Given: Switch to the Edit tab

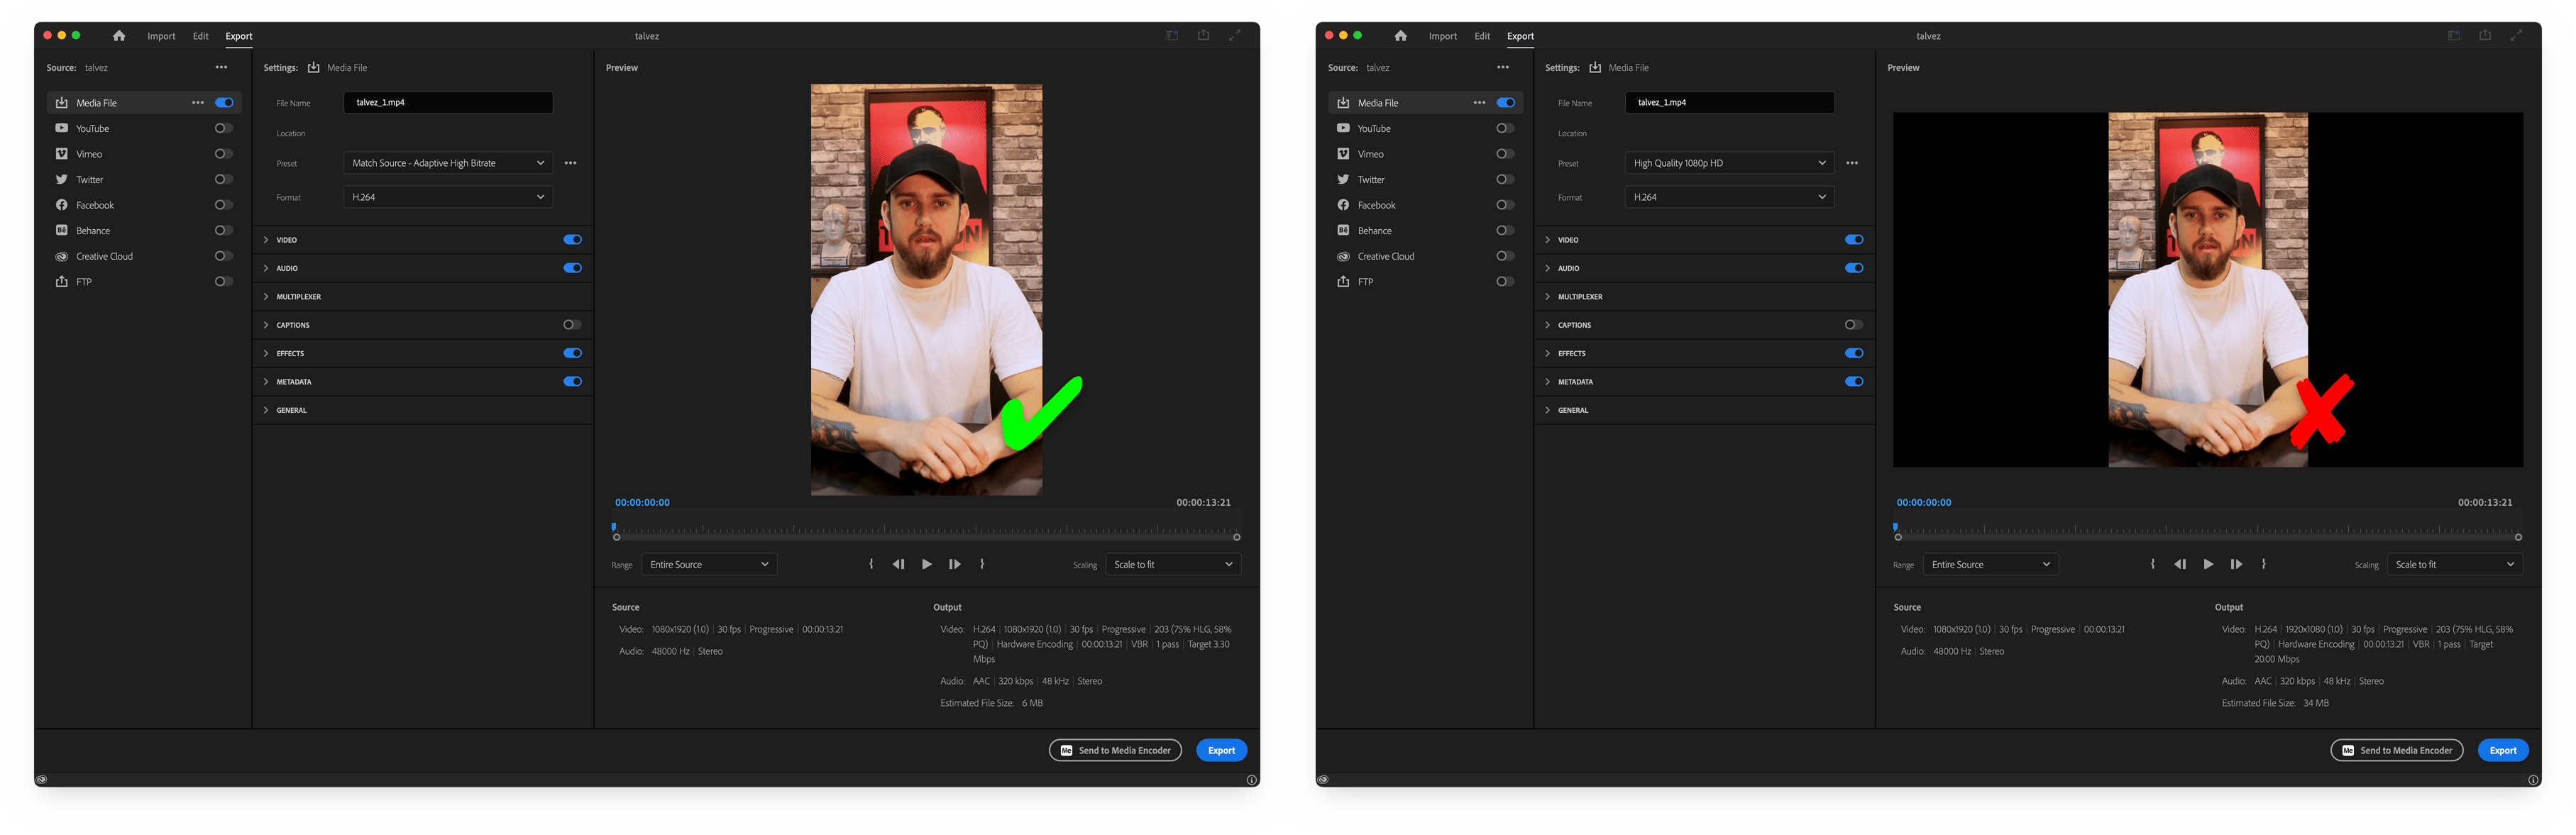Looking at the screenshot, I should tap(200, 35).
